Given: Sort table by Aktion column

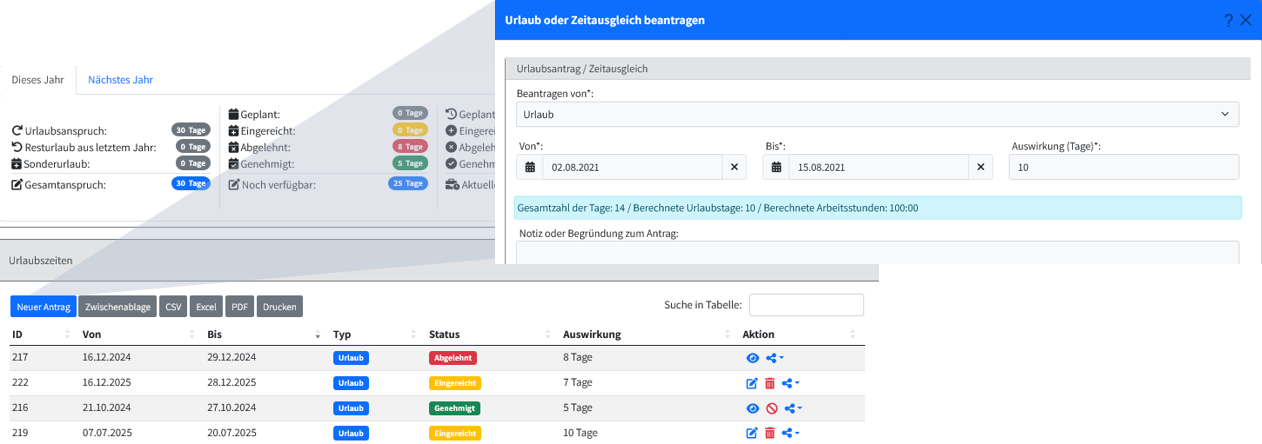Looking at the screenshot, I should tap(801, 334).
